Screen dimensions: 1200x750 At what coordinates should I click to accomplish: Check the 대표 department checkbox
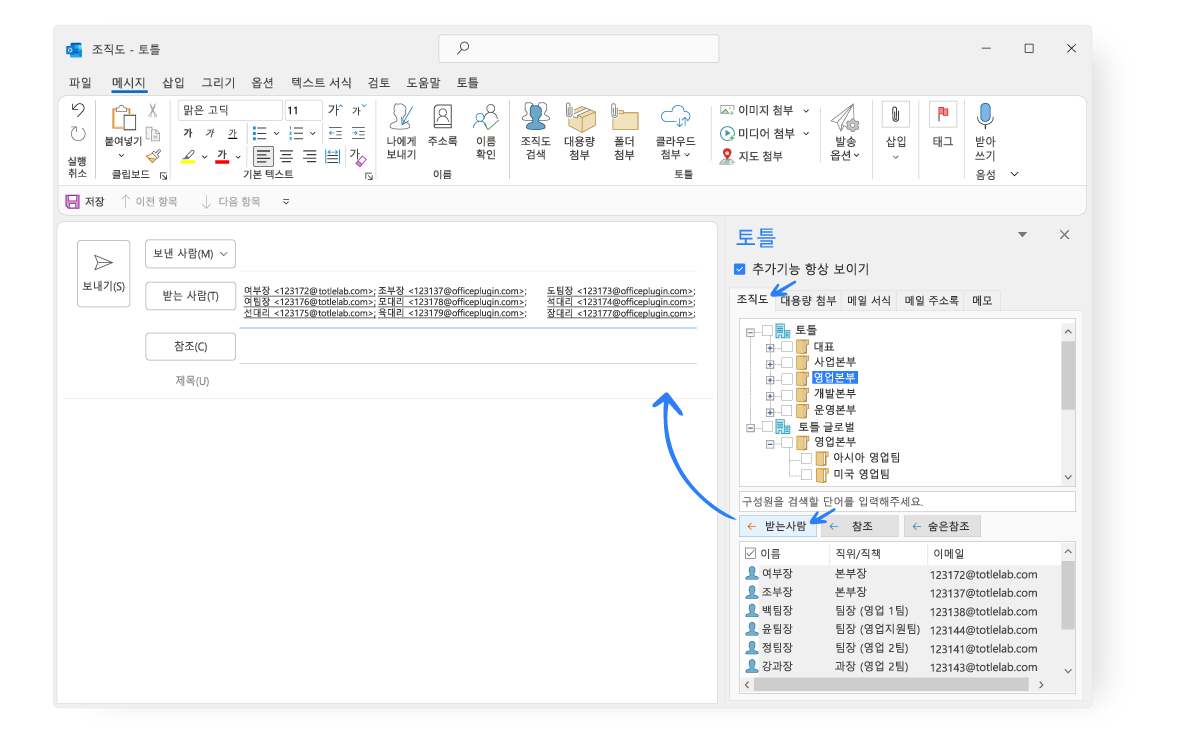click(x=787, y=347)
